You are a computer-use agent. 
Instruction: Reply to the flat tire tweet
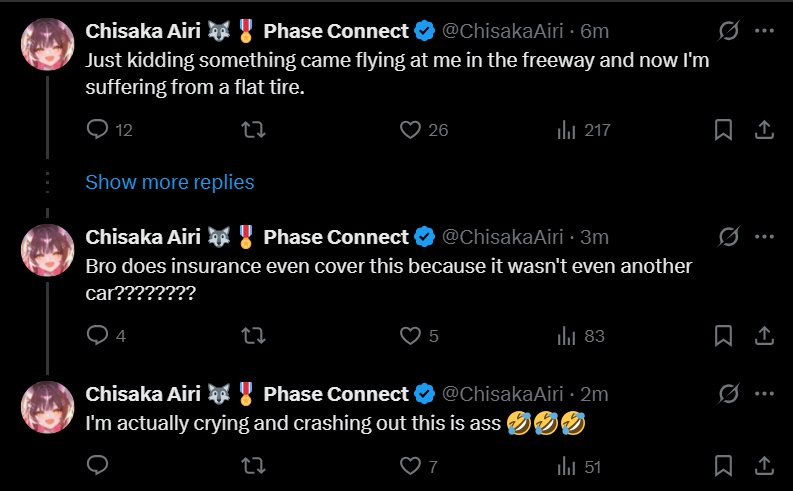tap(109, 130)
